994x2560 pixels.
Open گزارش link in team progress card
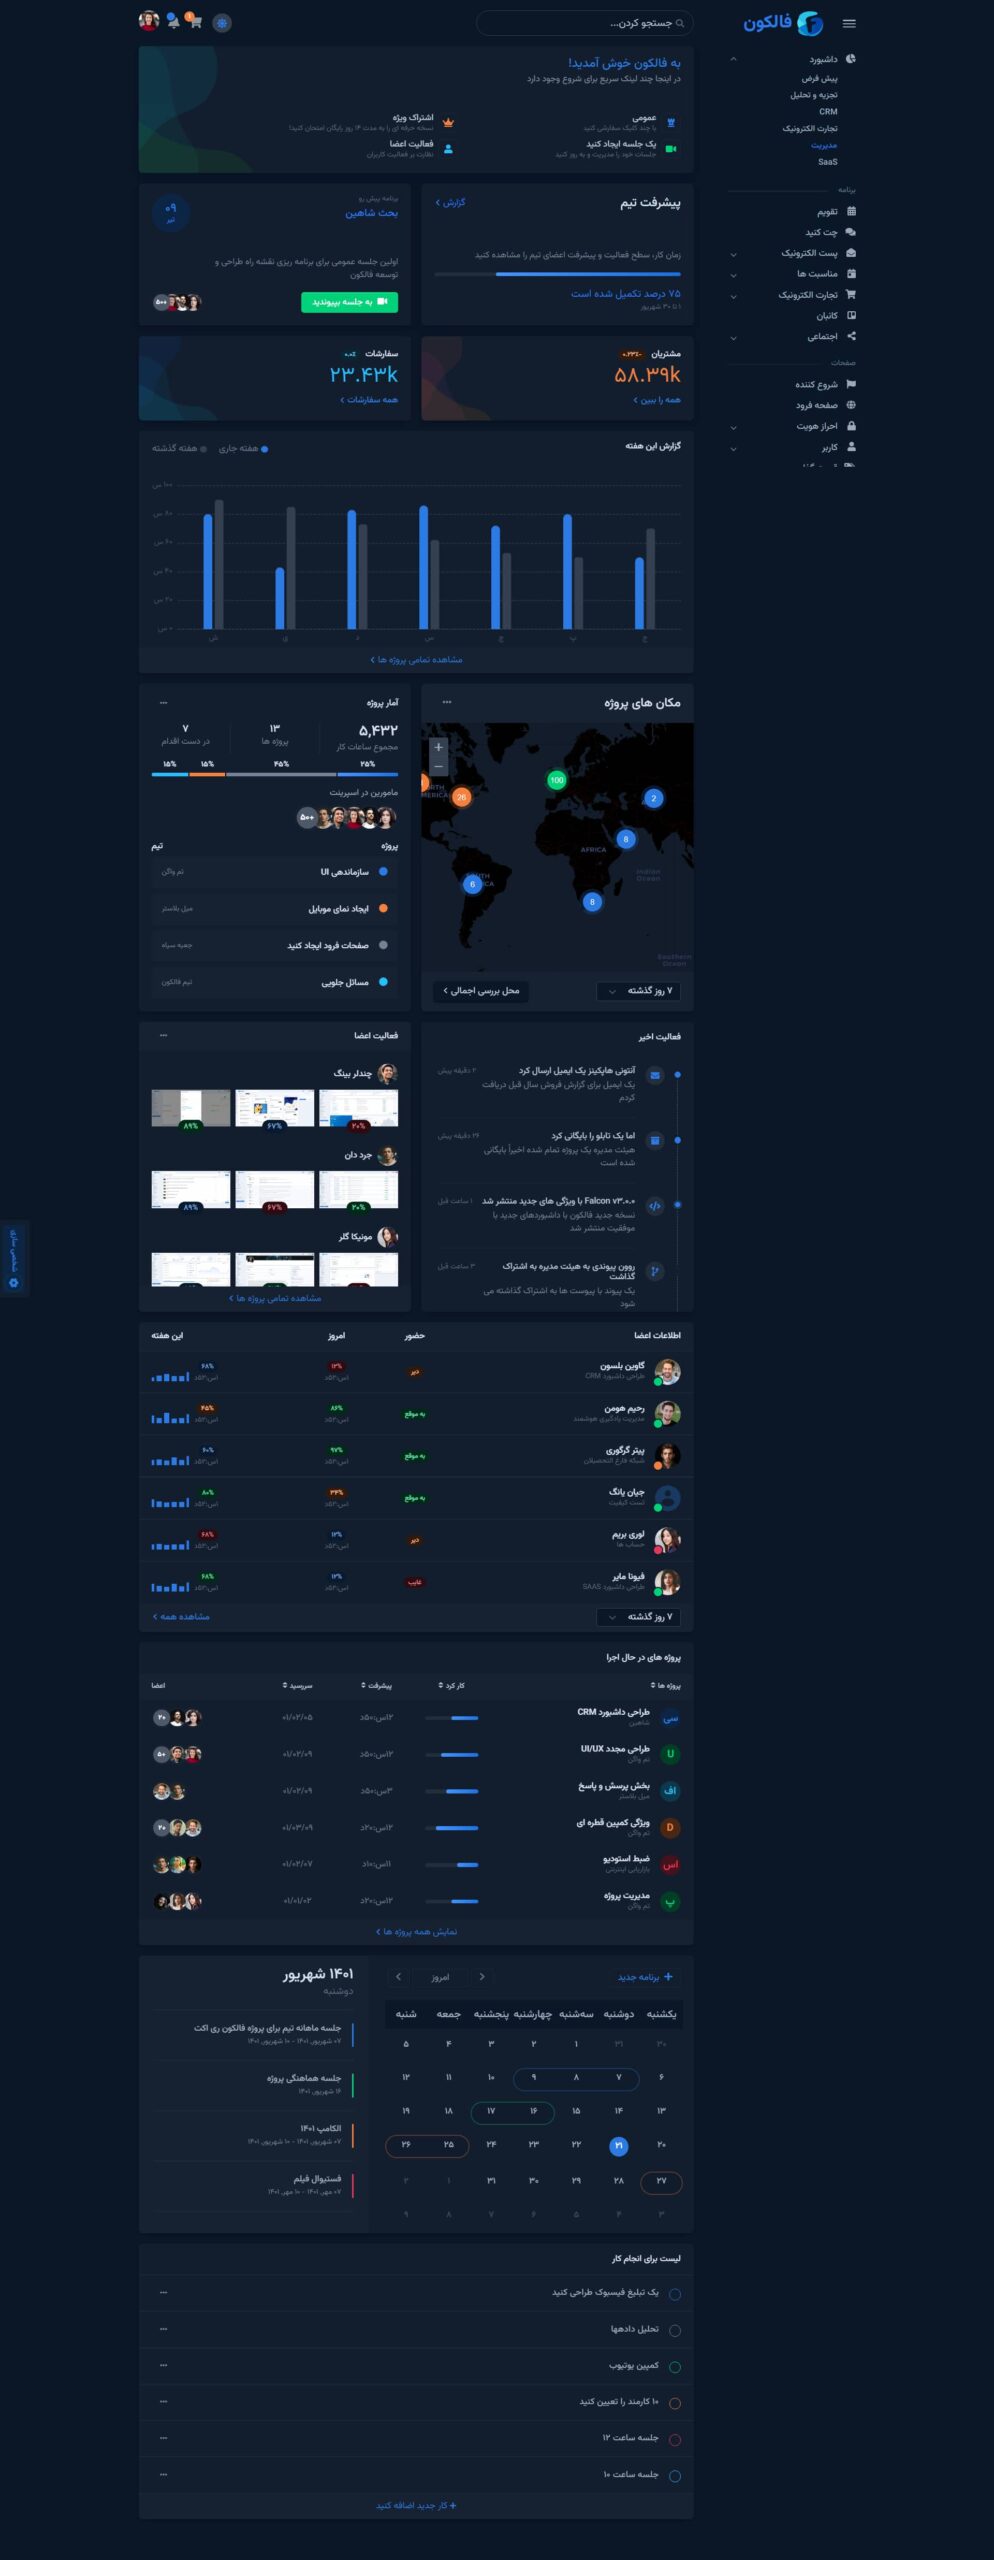(451, 203)
